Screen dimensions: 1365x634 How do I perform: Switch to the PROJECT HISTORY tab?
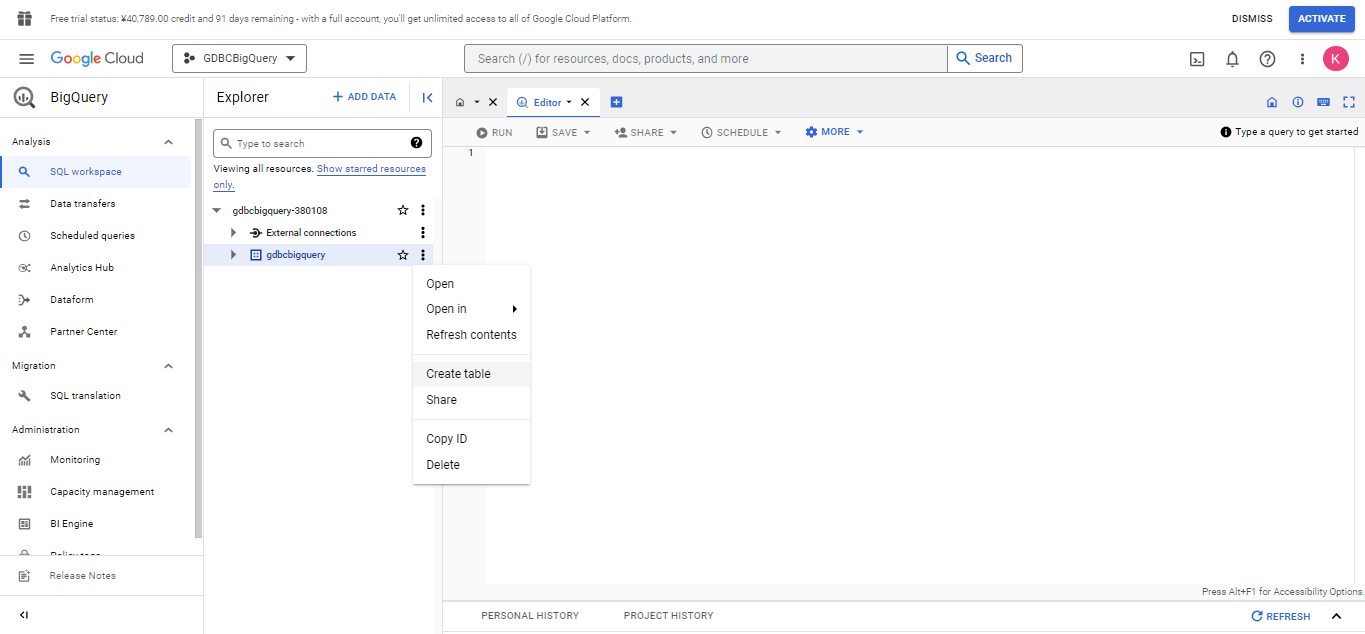click(668, 616)
